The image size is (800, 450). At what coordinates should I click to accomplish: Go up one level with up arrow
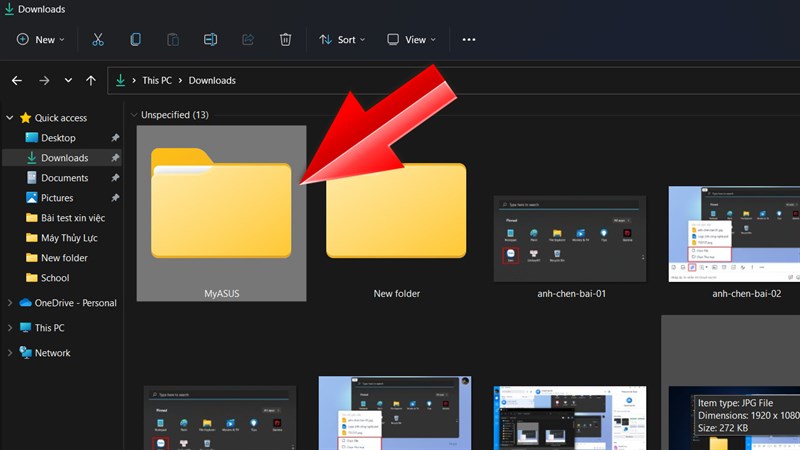(91, 81)
